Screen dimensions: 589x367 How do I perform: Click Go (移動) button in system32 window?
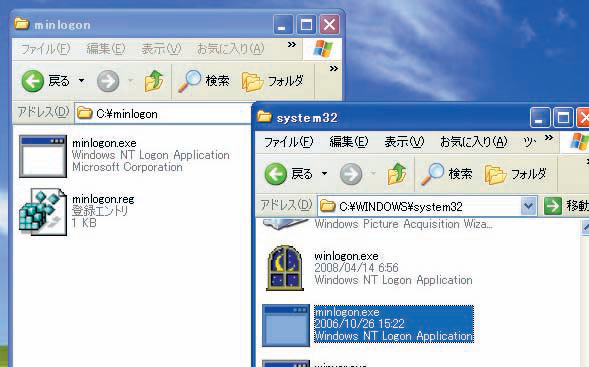pos(565,206)
